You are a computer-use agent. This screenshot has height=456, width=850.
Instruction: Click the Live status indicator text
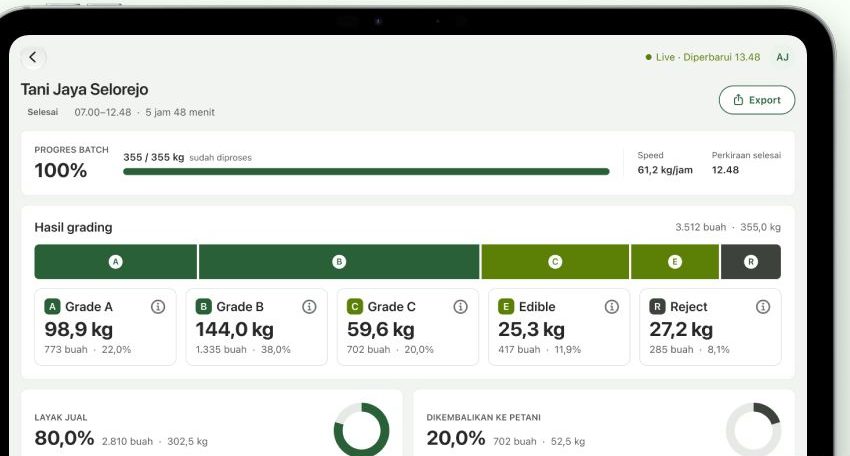[703, 57]
